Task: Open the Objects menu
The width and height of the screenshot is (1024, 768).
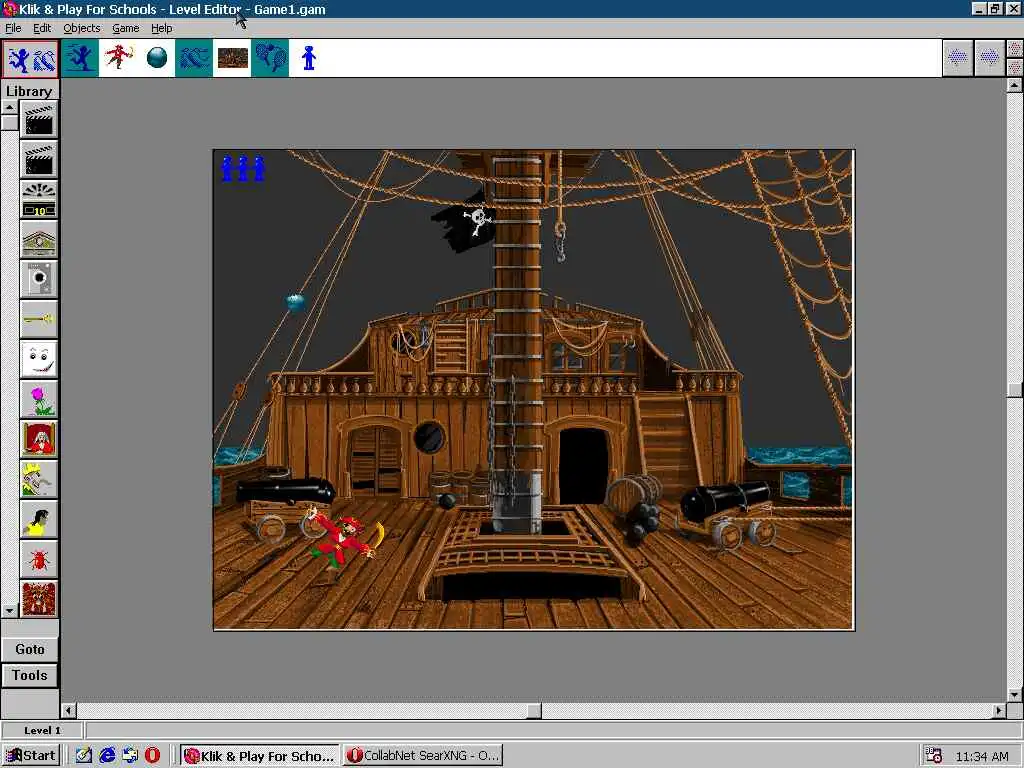Action: coord(82,28)
